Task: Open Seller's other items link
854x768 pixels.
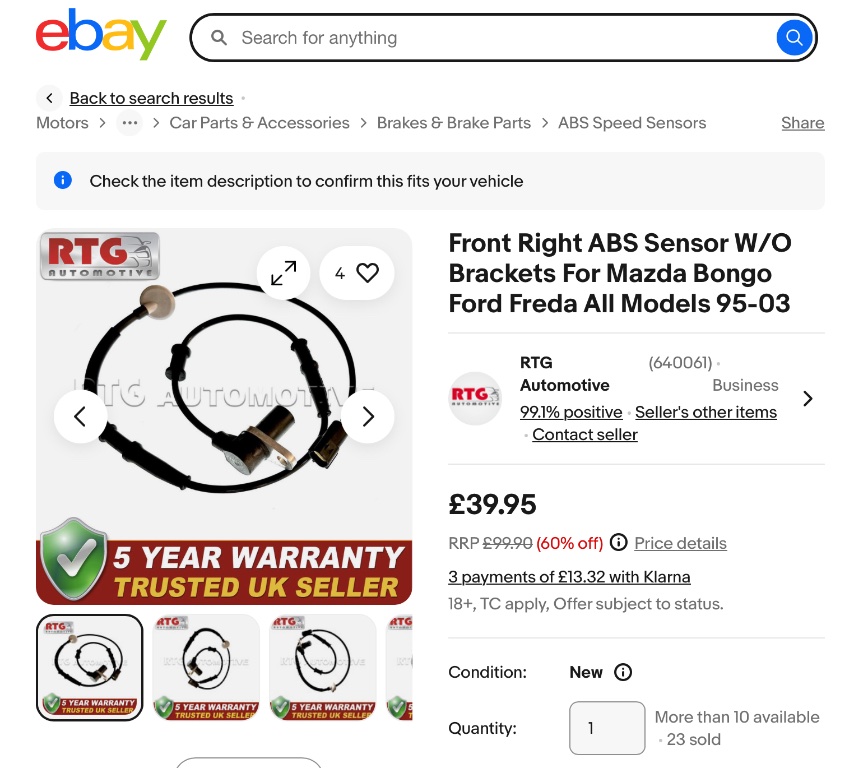Action: tap(705, 412)
